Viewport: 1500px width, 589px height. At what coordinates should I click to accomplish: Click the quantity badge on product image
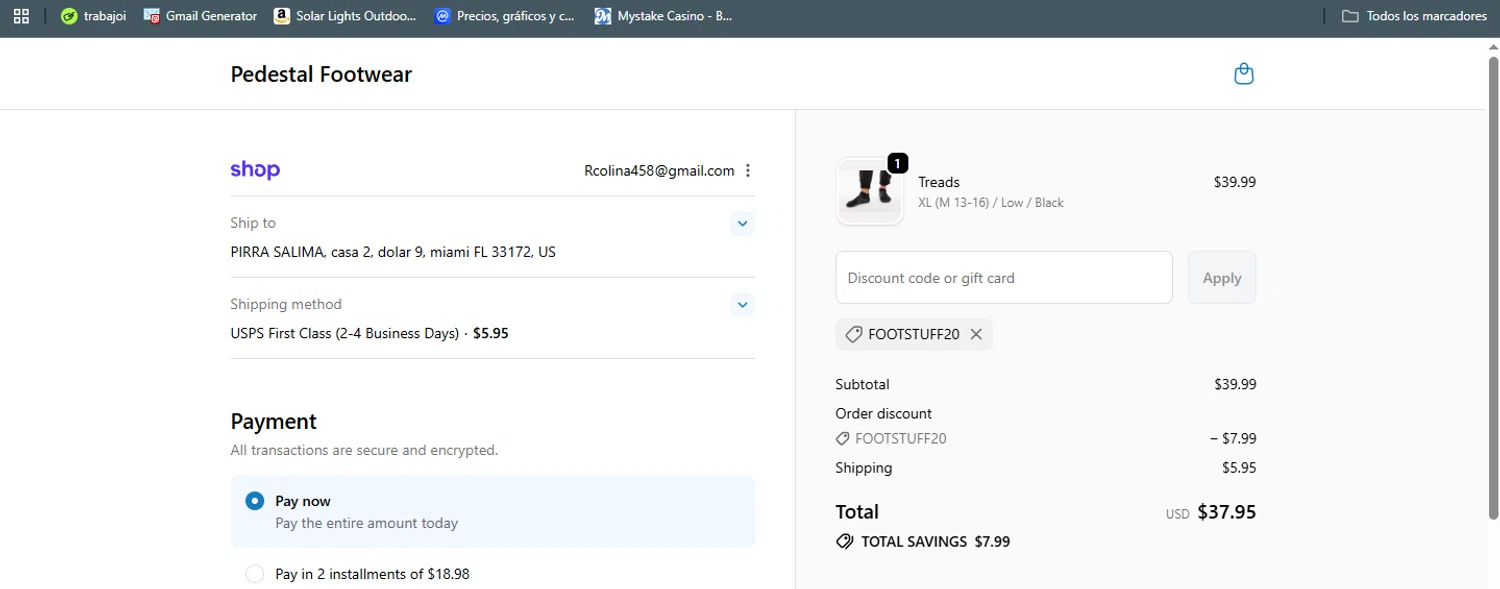[897, 162]
